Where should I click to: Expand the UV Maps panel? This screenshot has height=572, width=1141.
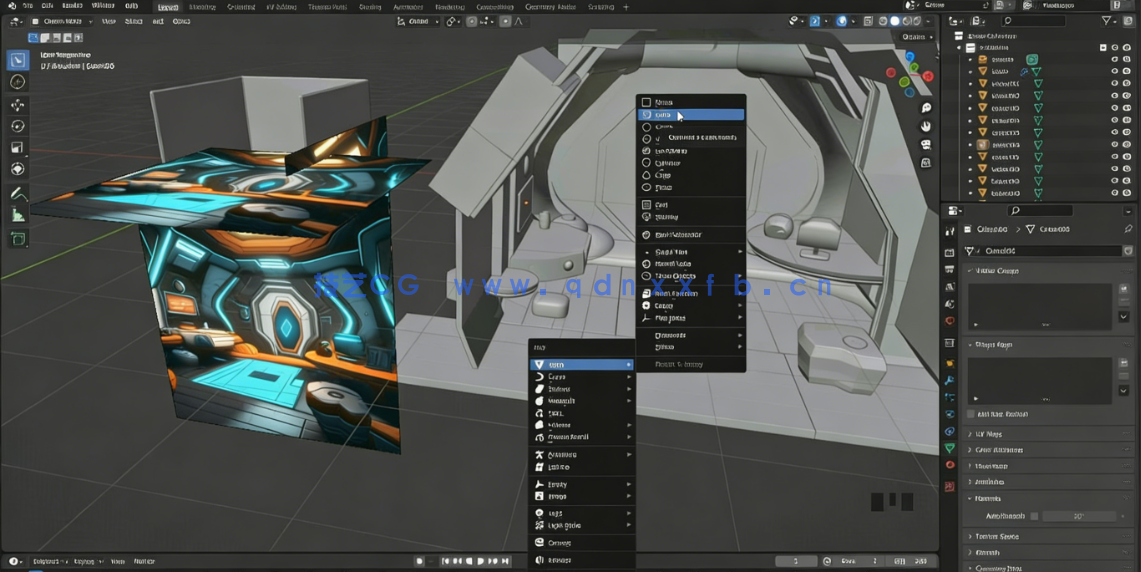[986, 434]
